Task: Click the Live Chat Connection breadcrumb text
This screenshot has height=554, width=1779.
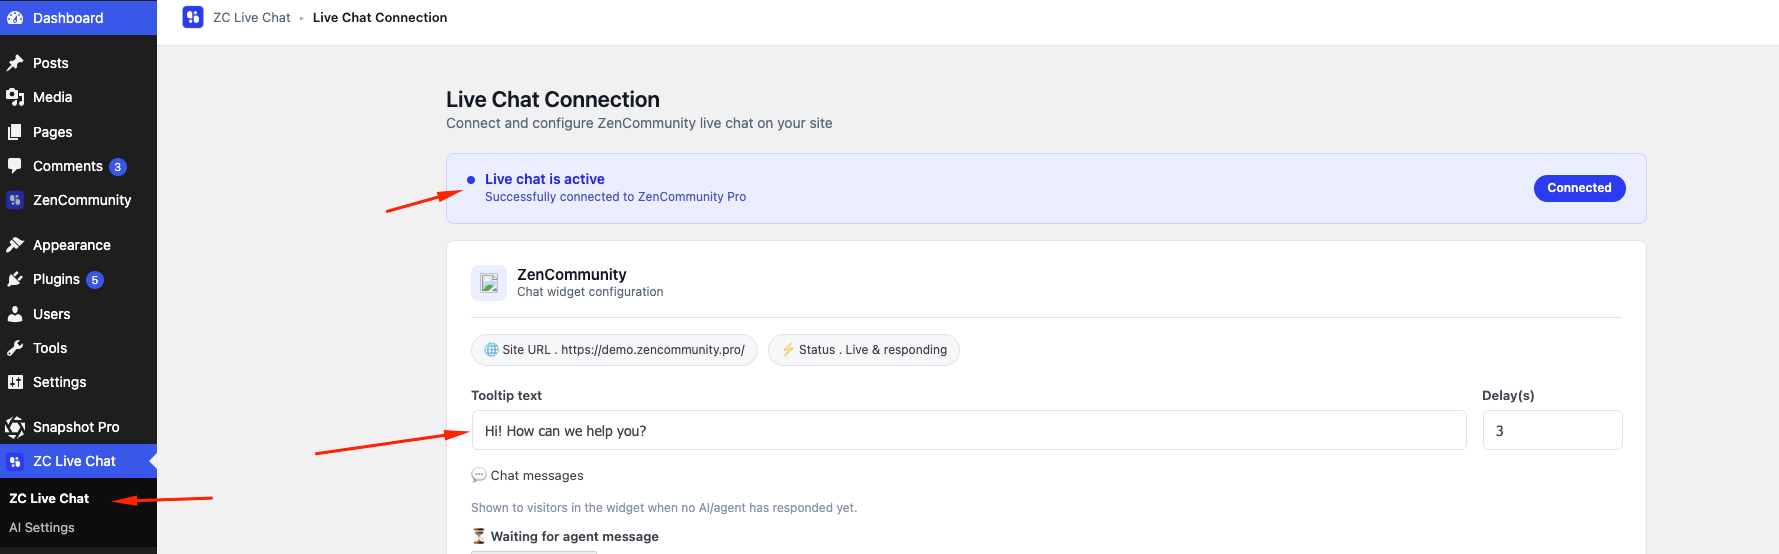Action: point(380,17)
